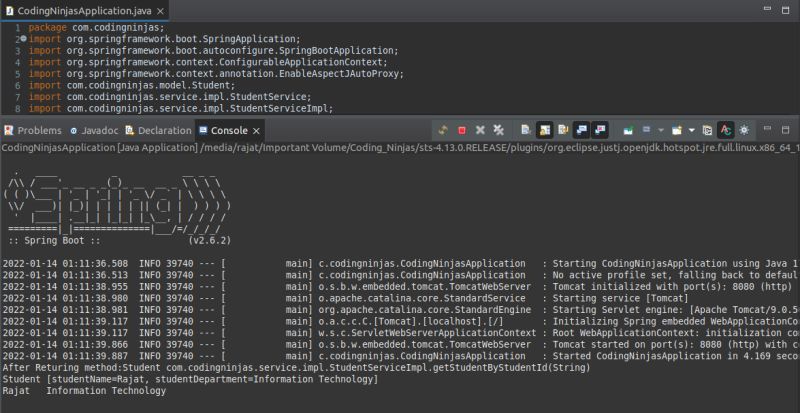Click the 'After Returing method' output line
This screenshot has width=800, height=413.
tap(296, 368)
